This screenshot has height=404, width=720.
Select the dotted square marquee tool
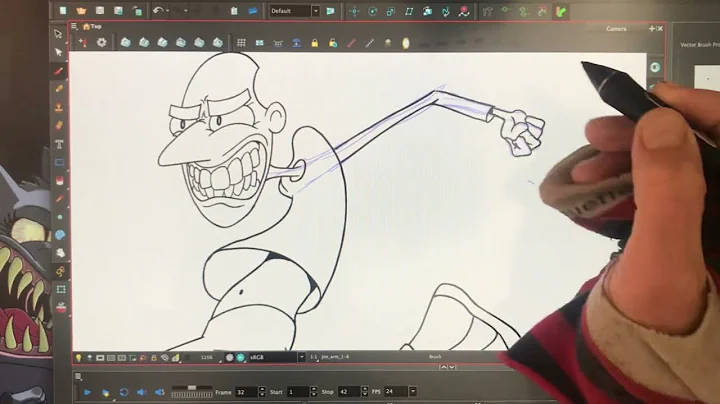pyautogui.click(x=61, y=289)
